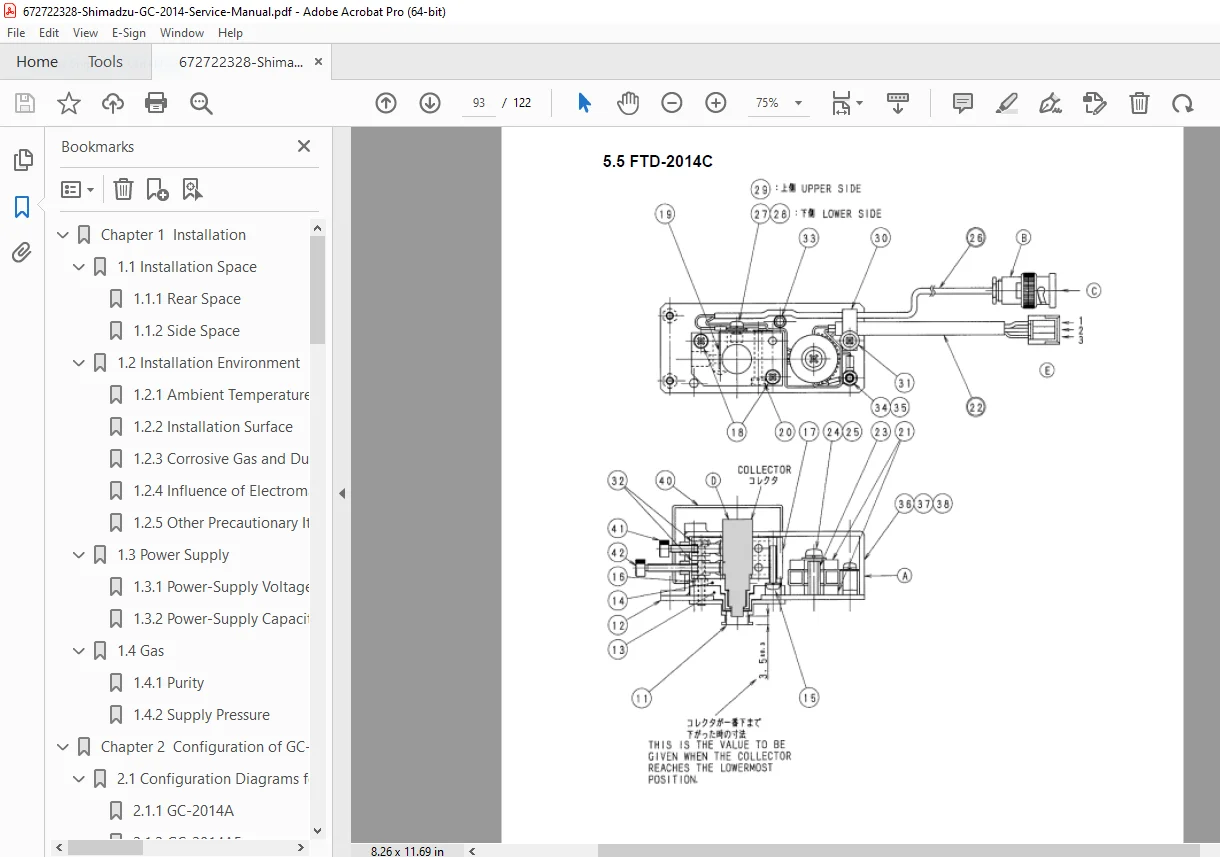This screenshot has width=1220, height=857.
Task: Open page thumbnails panel icon
Action: pyautogui.click(x=22, y=160)
